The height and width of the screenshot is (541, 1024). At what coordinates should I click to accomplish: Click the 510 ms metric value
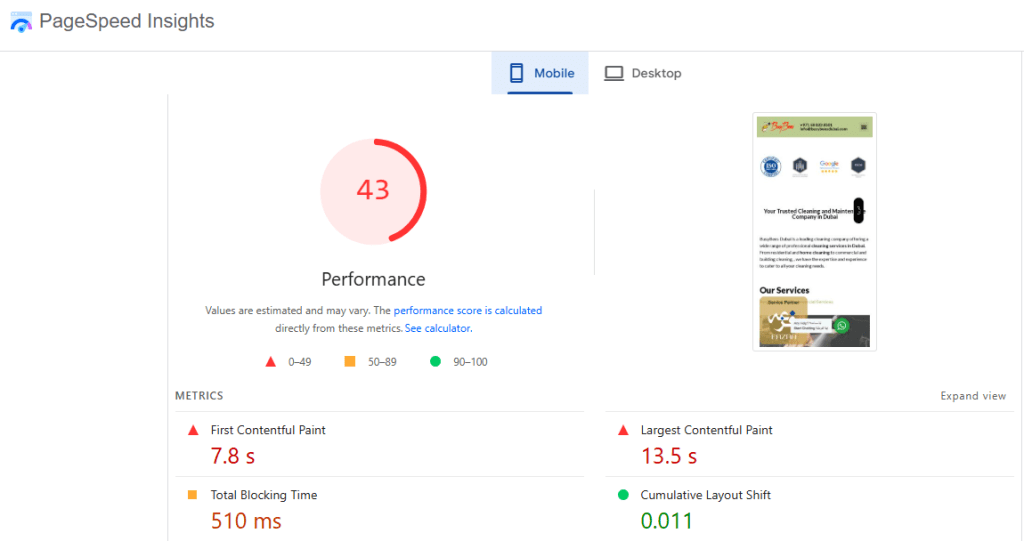246,521
